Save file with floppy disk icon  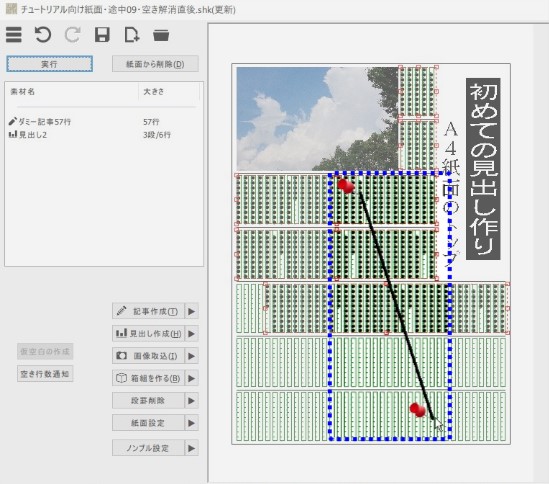(x=102, y=35)
